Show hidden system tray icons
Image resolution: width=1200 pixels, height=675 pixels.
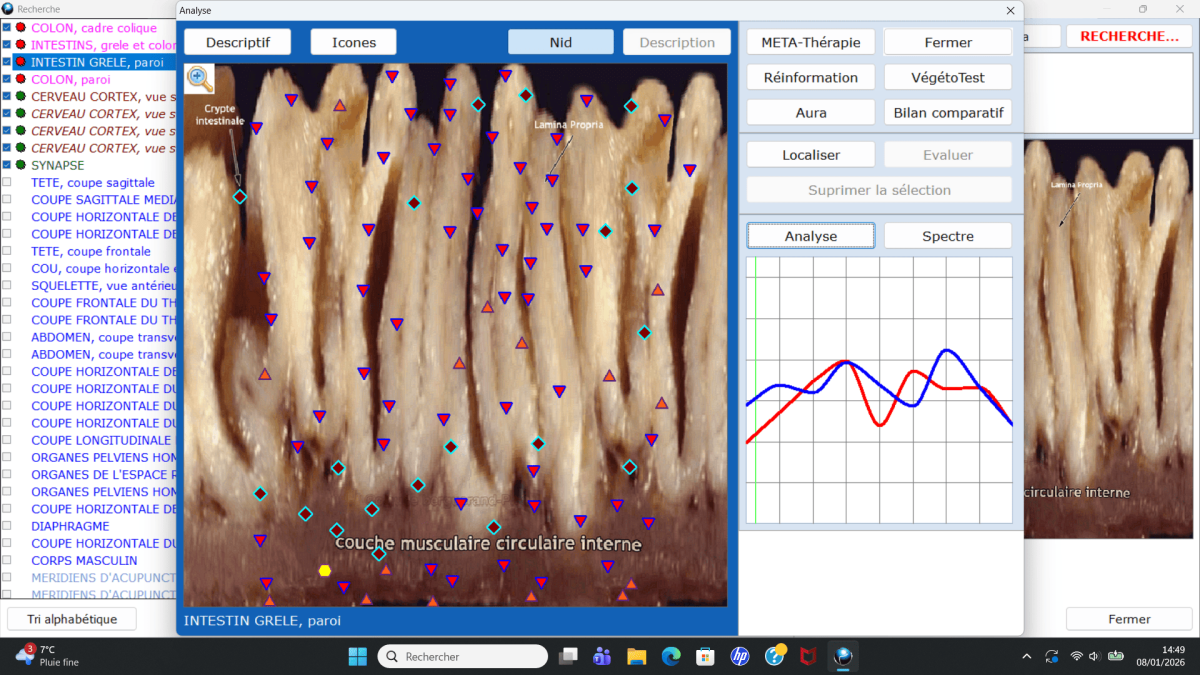click(1027, 656)
